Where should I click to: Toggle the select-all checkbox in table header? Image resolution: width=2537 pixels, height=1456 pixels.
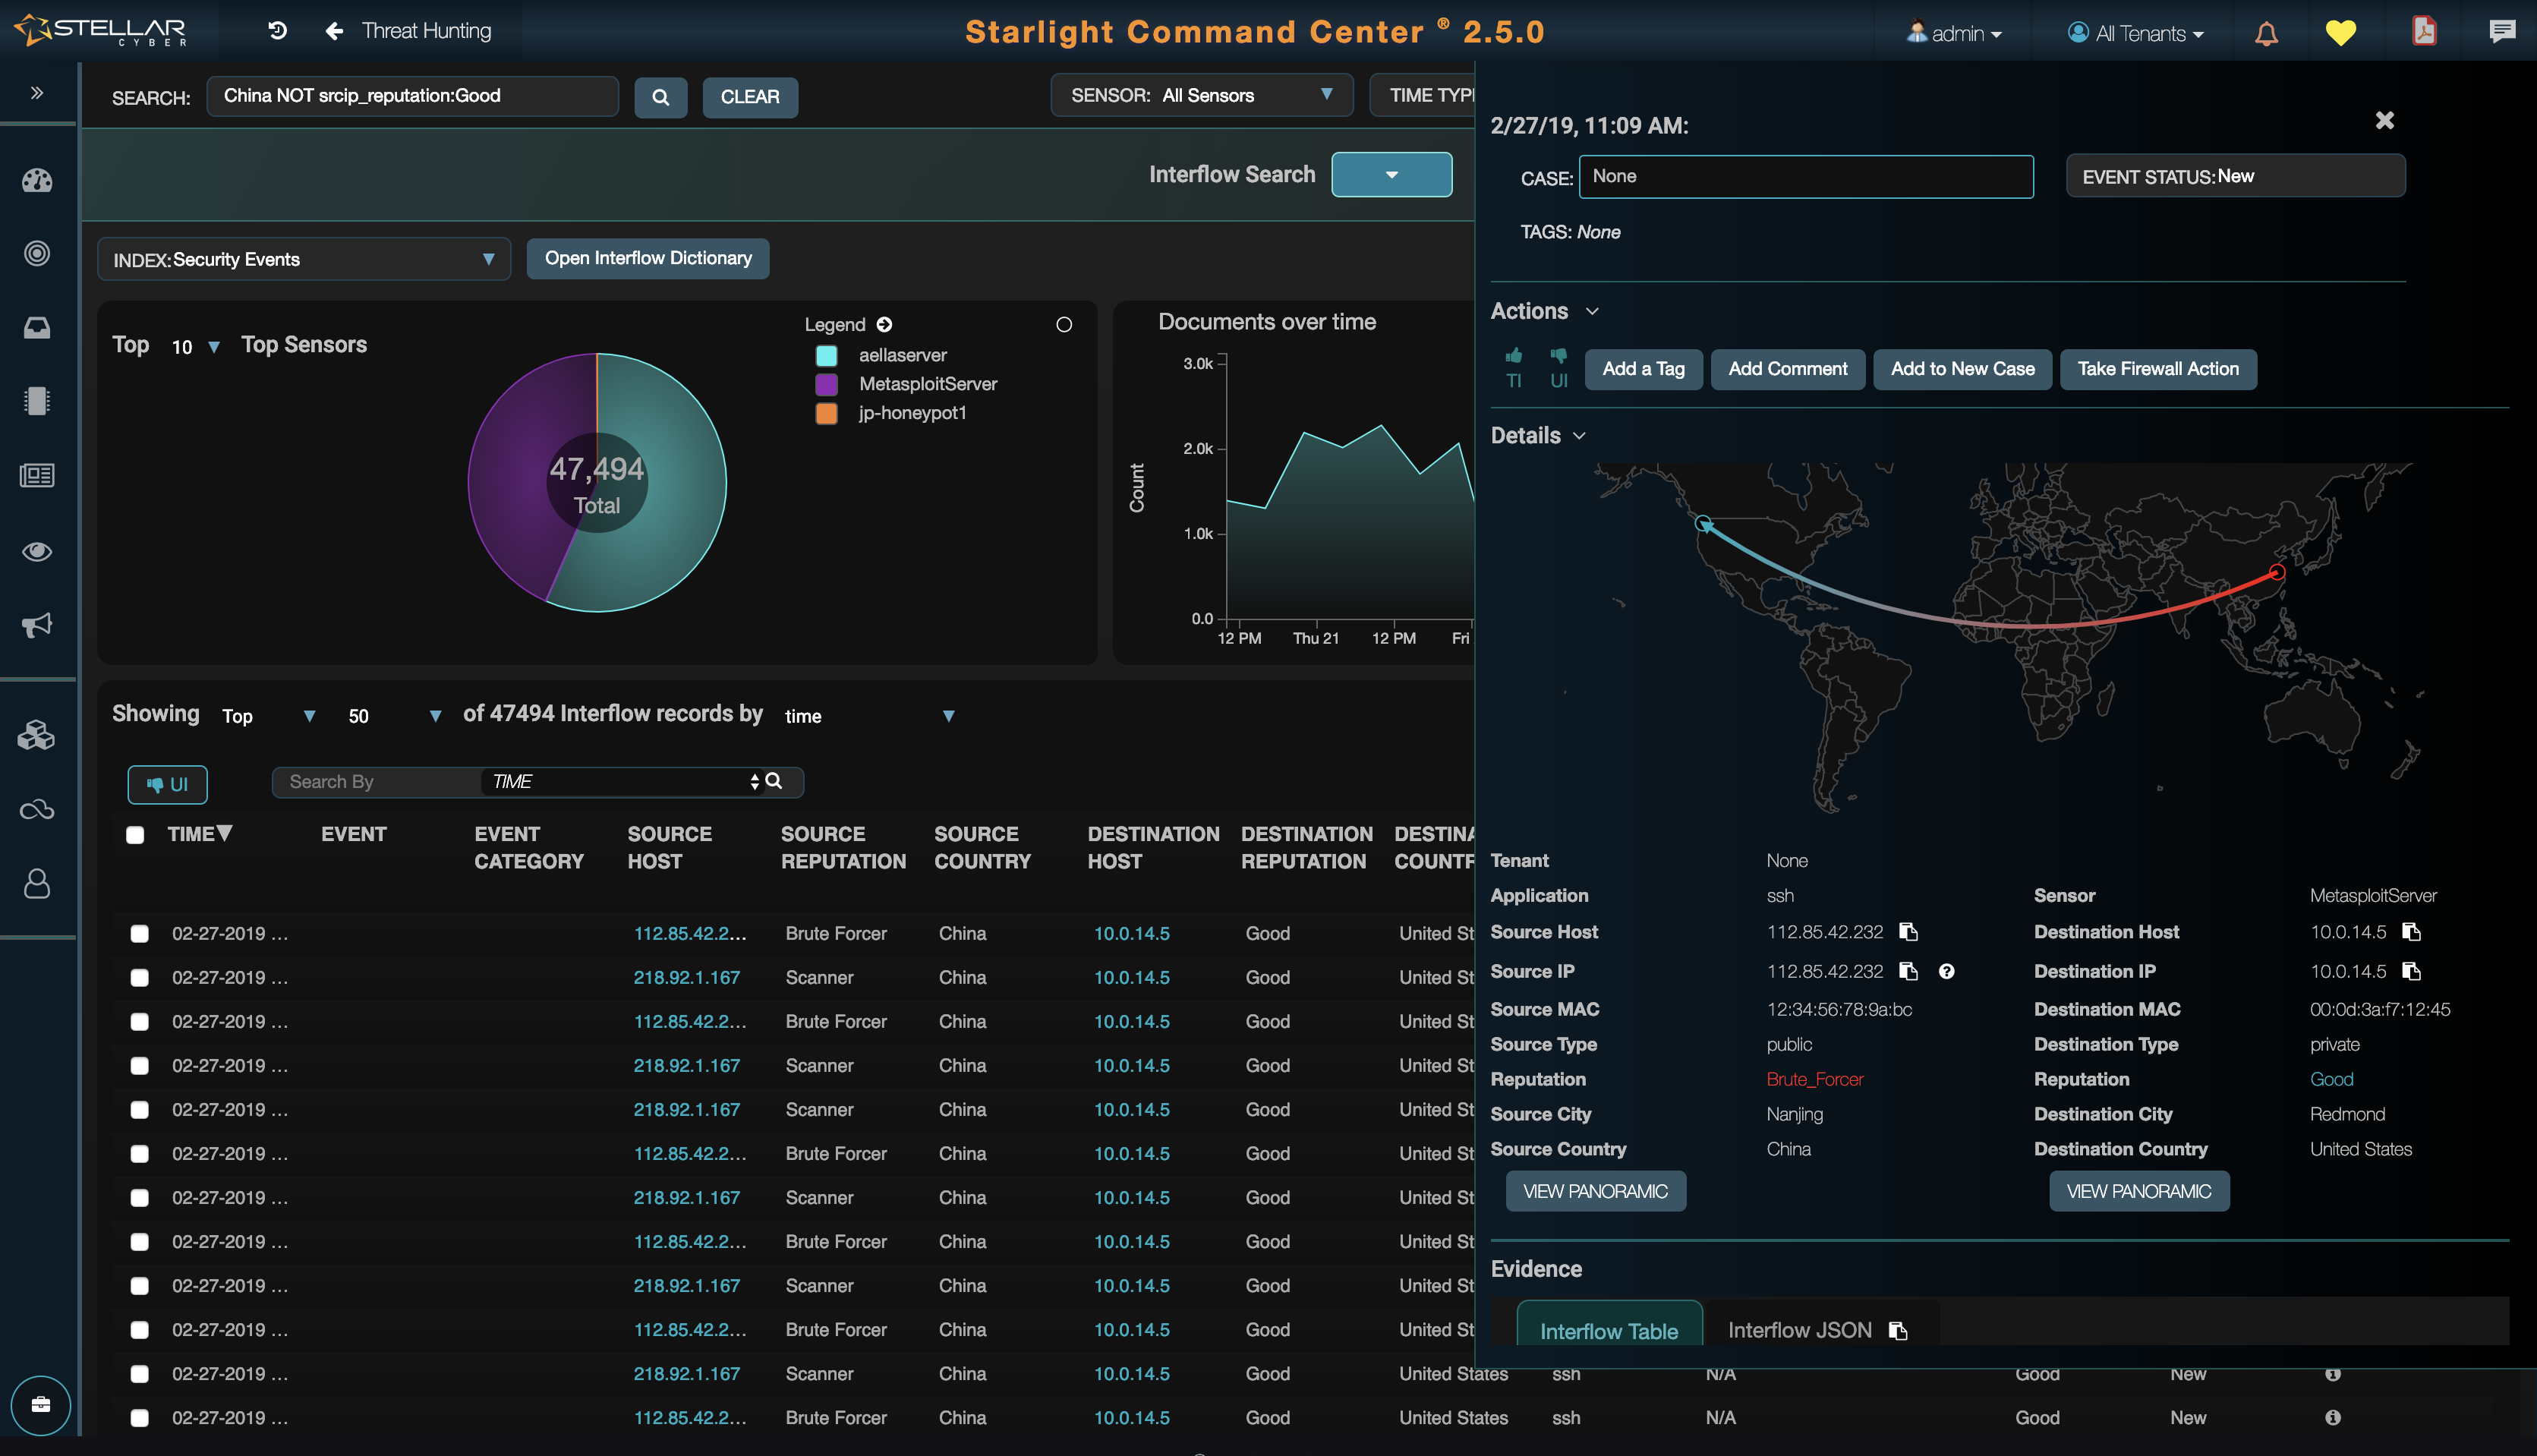pyautogui.click(x=135, y=835)
